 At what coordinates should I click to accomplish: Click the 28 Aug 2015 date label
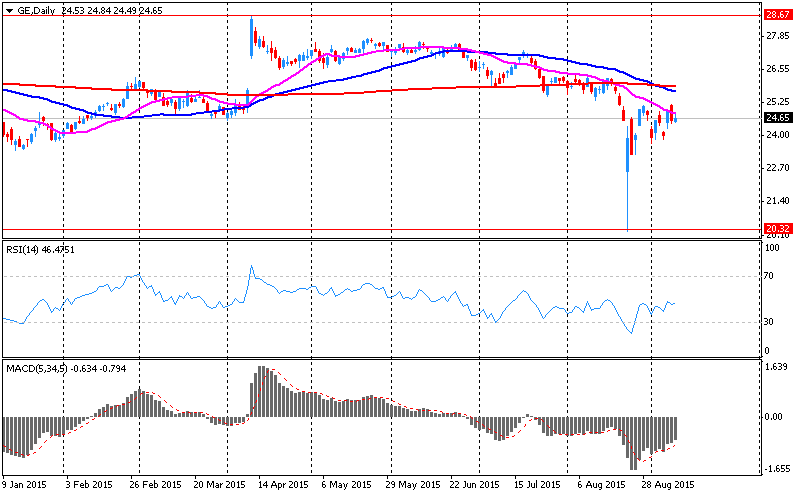[x=668, y=484]
